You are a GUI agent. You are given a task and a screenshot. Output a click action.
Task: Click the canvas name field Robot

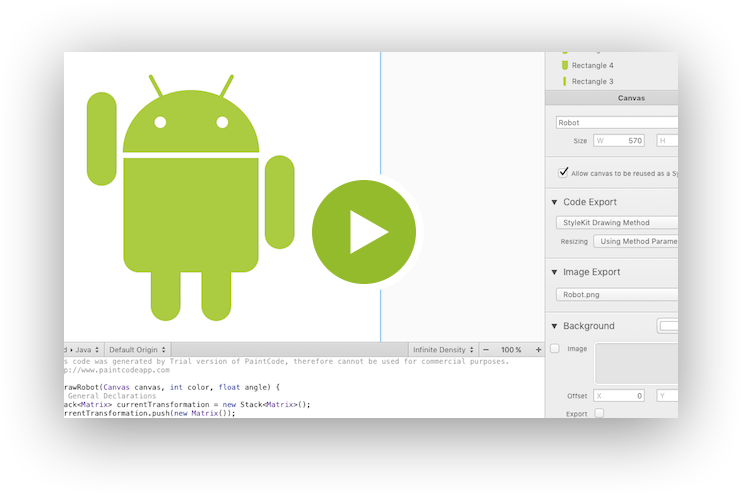coord(616,122)
